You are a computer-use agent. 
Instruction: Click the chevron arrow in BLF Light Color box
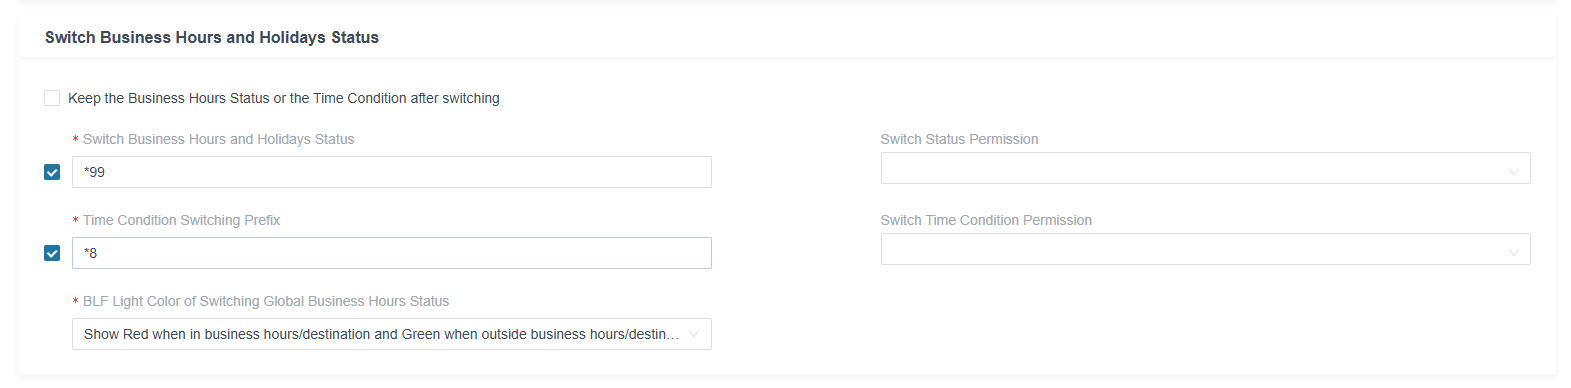(694, 334)
